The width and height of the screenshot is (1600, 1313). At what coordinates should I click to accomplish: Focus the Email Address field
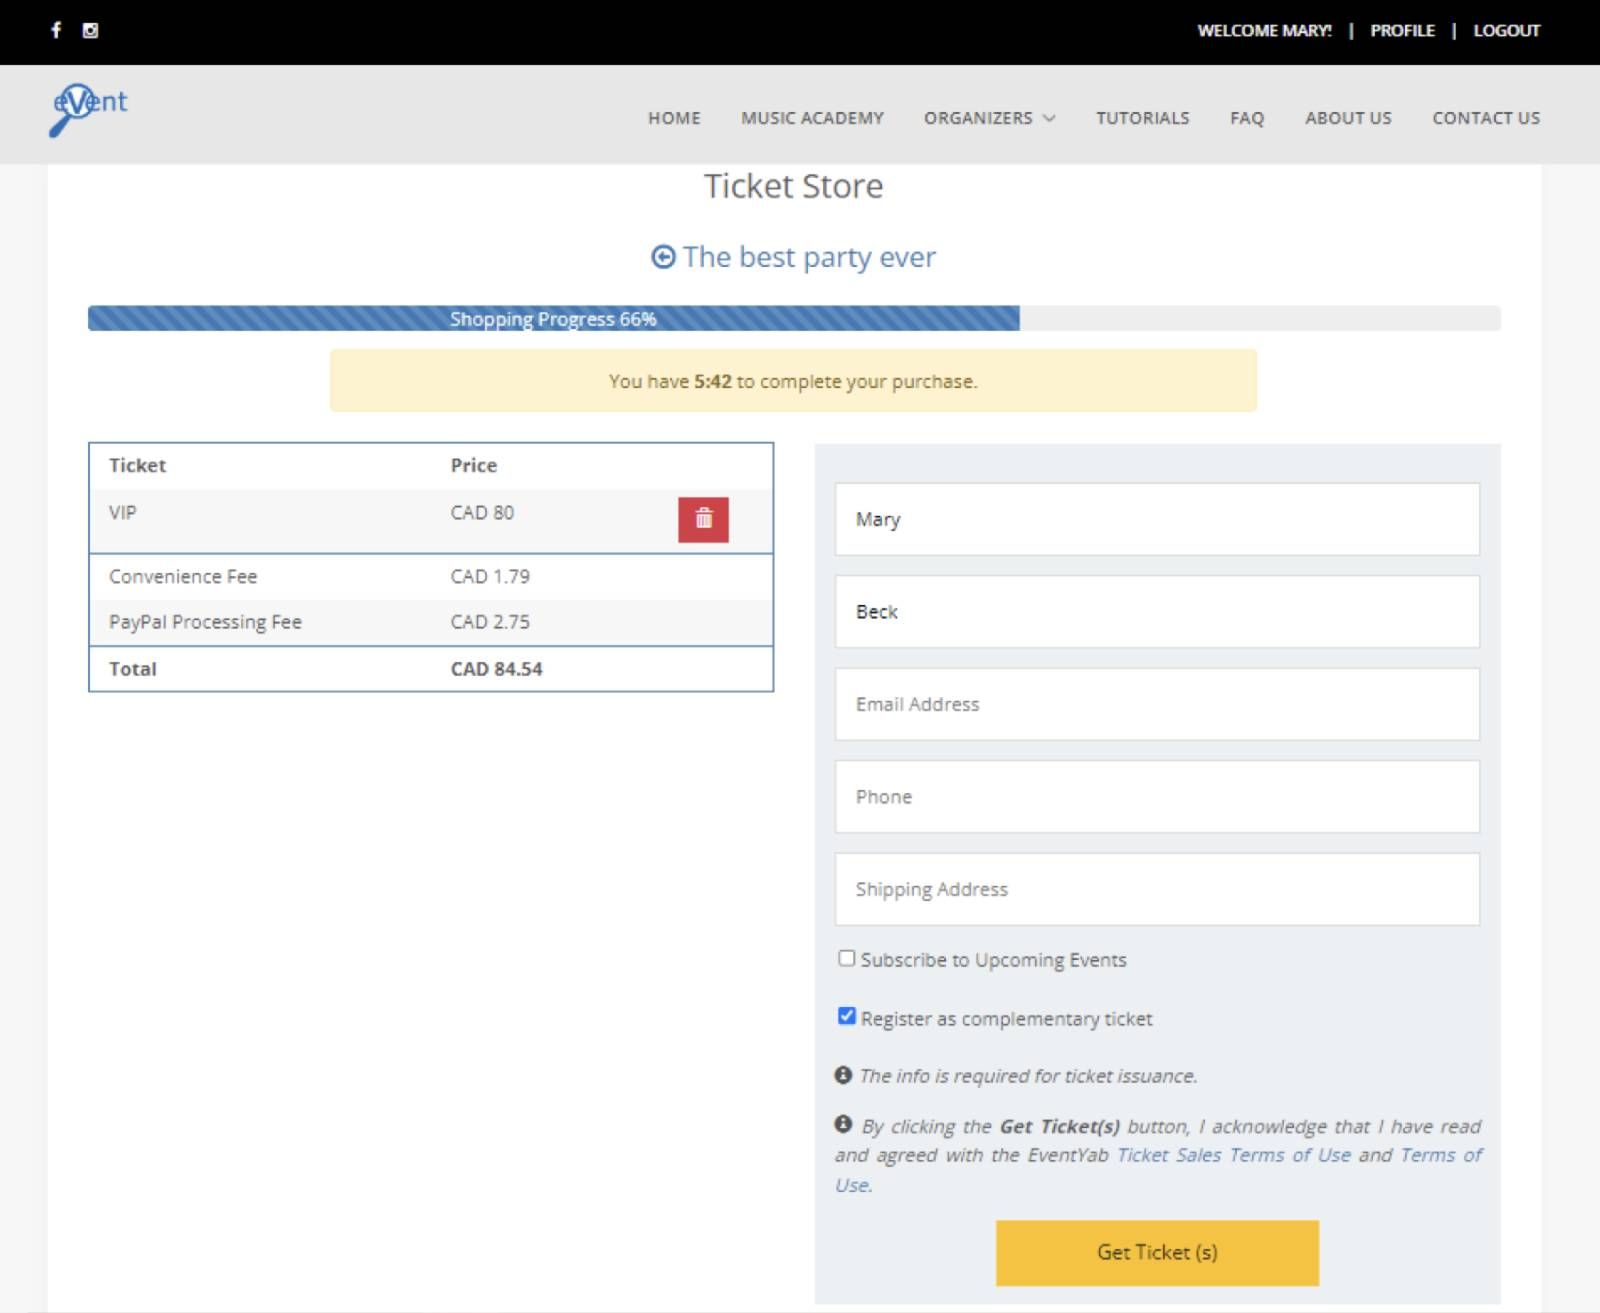1157,704
